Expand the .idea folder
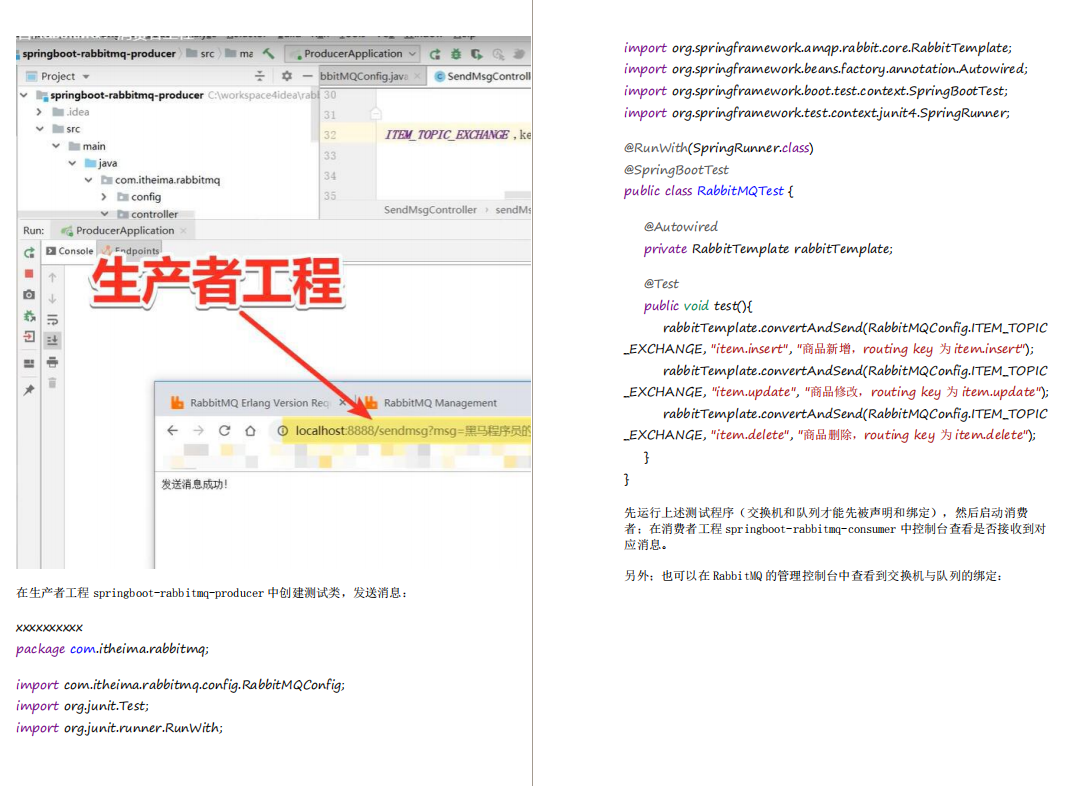Viewport: 1084px width, 786px height. coord(39,111)
